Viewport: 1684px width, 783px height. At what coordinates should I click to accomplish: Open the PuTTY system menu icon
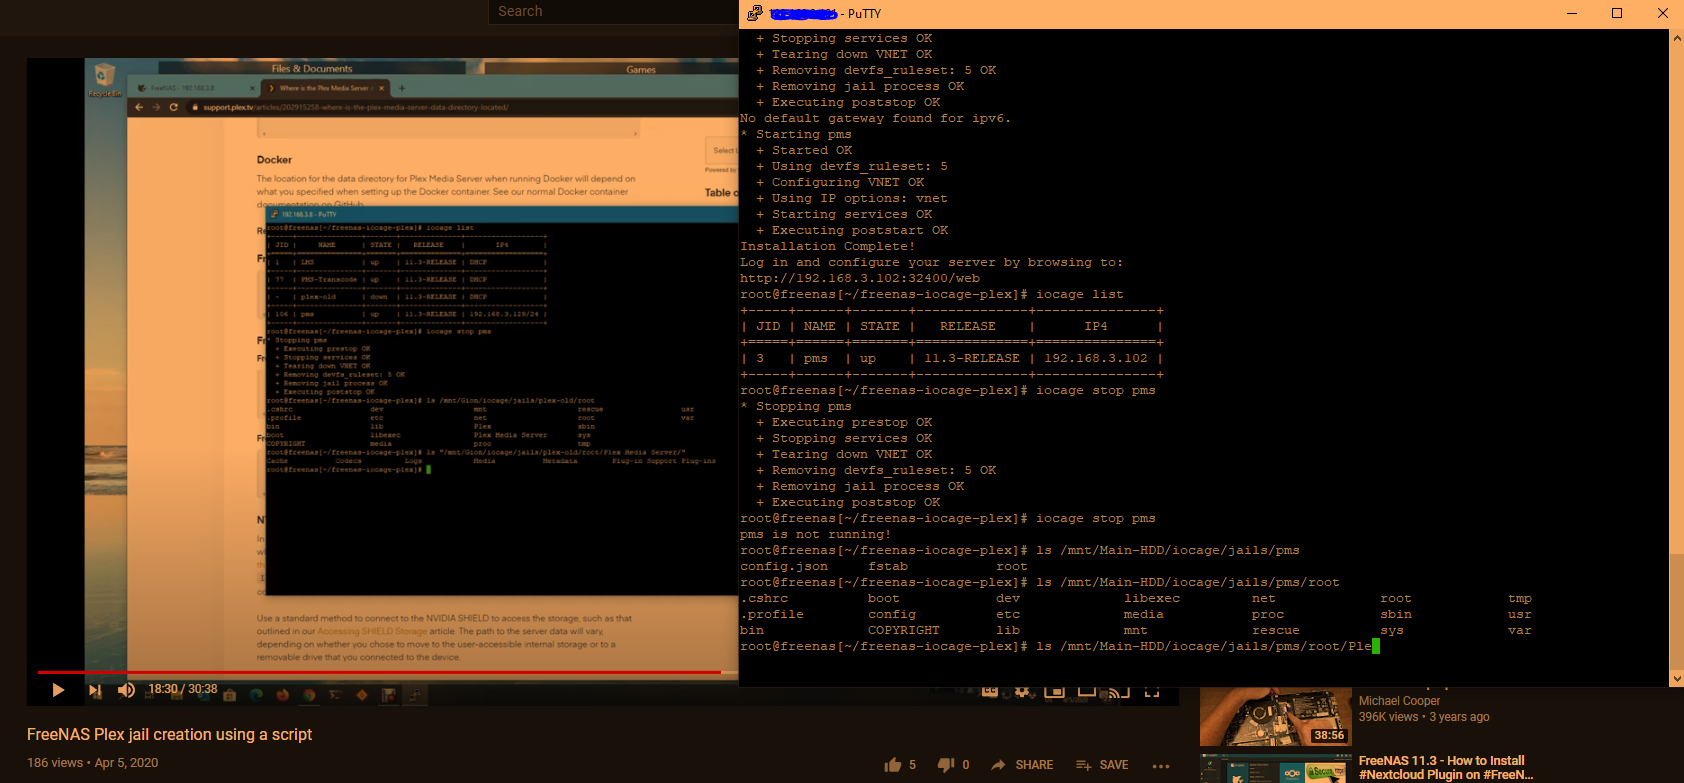point(754,13)
